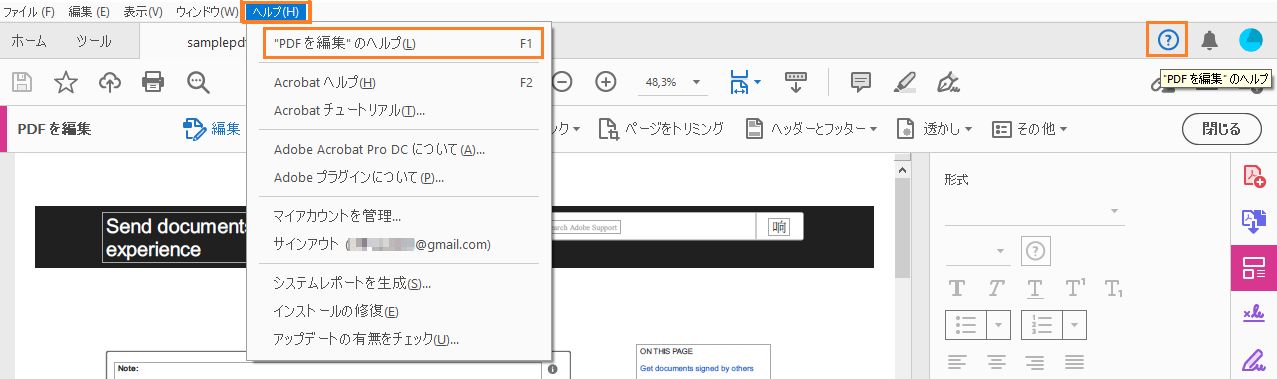Toggle bold text formatting
The image size is (1277, 379).
(957, 289)
